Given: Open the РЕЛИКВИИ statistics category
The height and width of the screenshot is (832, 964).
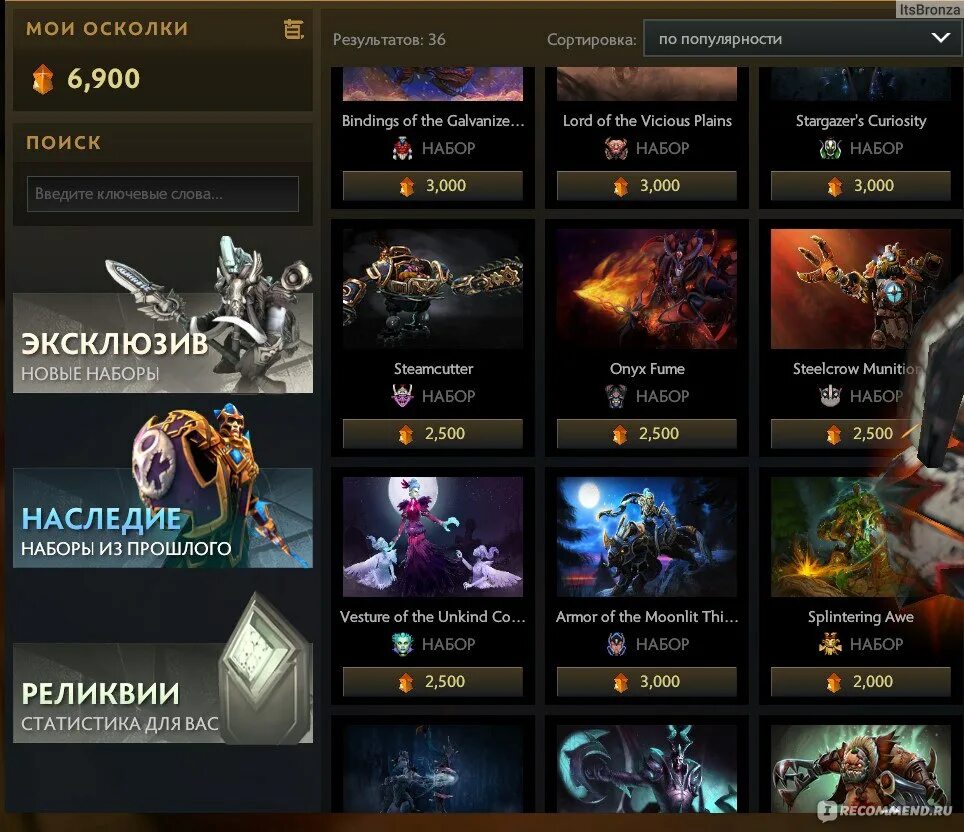Looking at the screenshot, I should click(163, 693).
